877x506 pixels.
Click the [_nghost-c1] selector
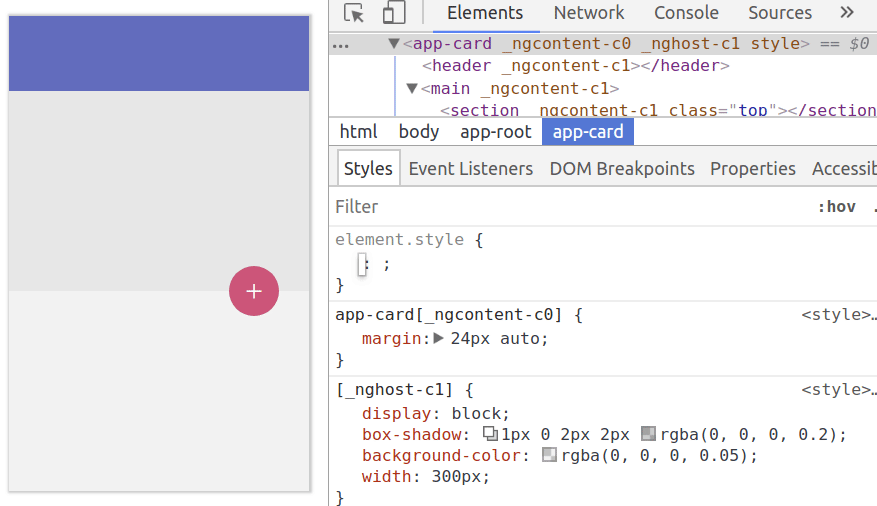[x=394, y=390]
